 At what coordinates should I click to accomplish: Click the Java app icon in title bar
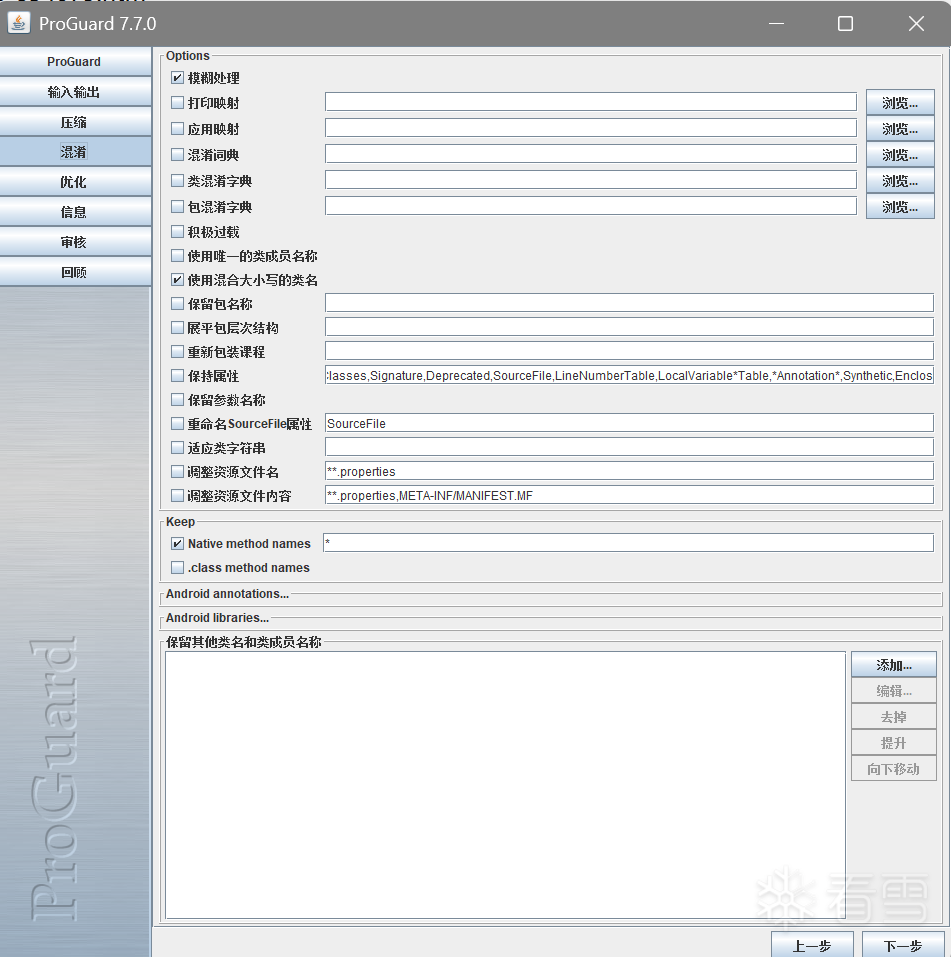18,23
